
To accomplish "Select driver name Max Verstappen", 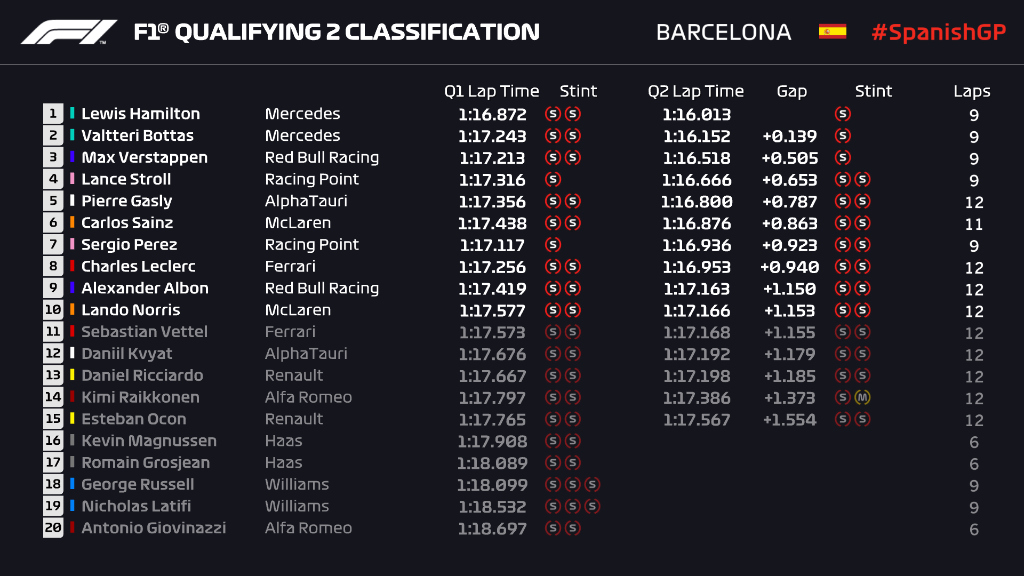I will (x=144, y=157).
